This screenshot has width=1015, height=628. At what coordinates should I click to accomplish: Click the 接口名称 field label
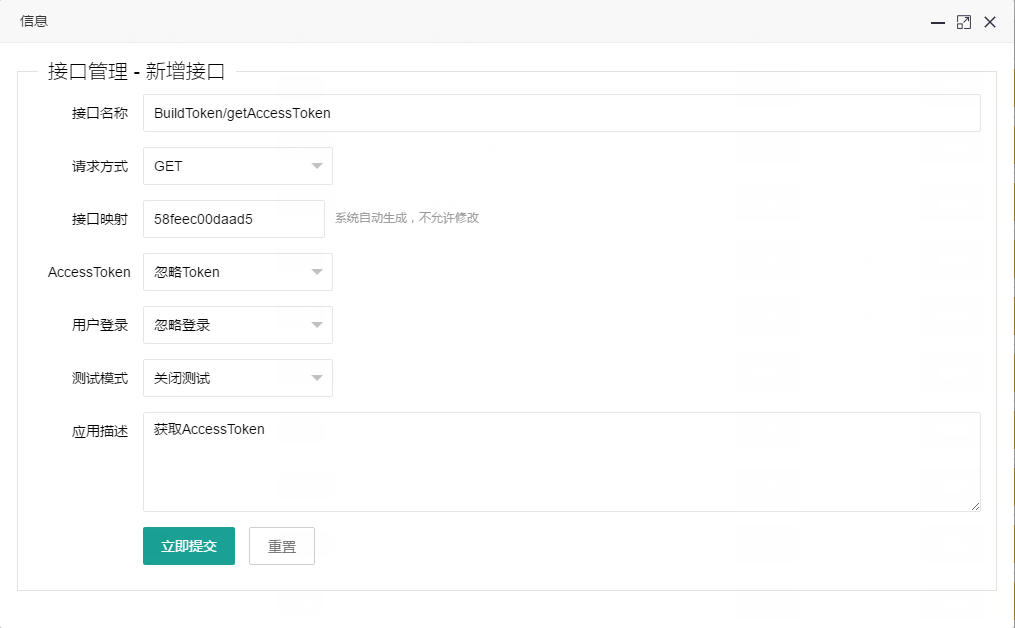(x=100, y=113)
